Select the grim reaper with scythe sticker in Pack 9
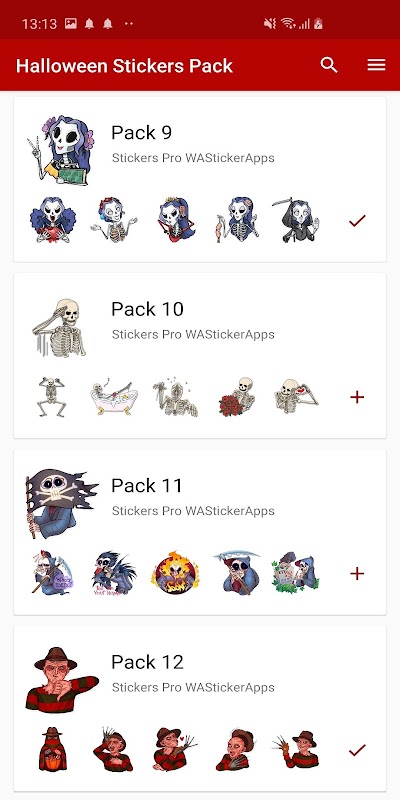Viewport: 400px width, 800px height. 297,220
